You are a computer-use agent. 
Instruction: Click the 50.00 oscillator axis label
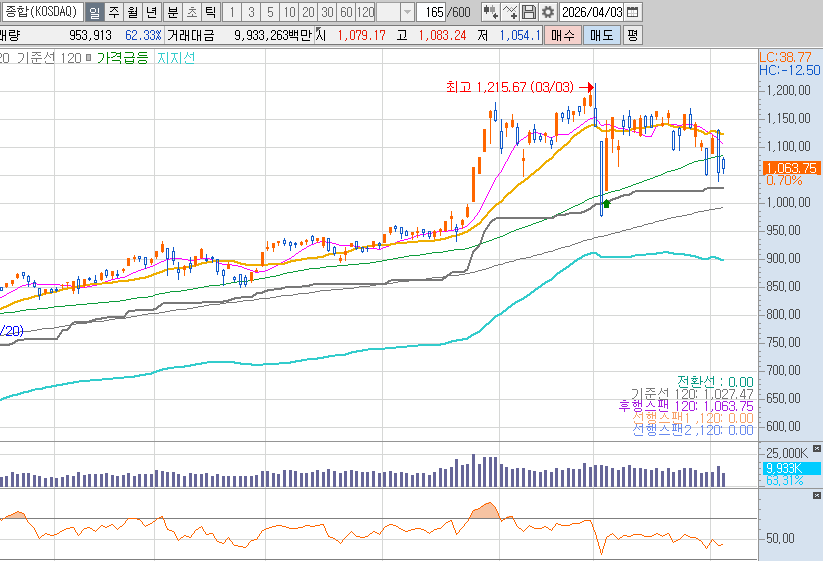point(780,538)
